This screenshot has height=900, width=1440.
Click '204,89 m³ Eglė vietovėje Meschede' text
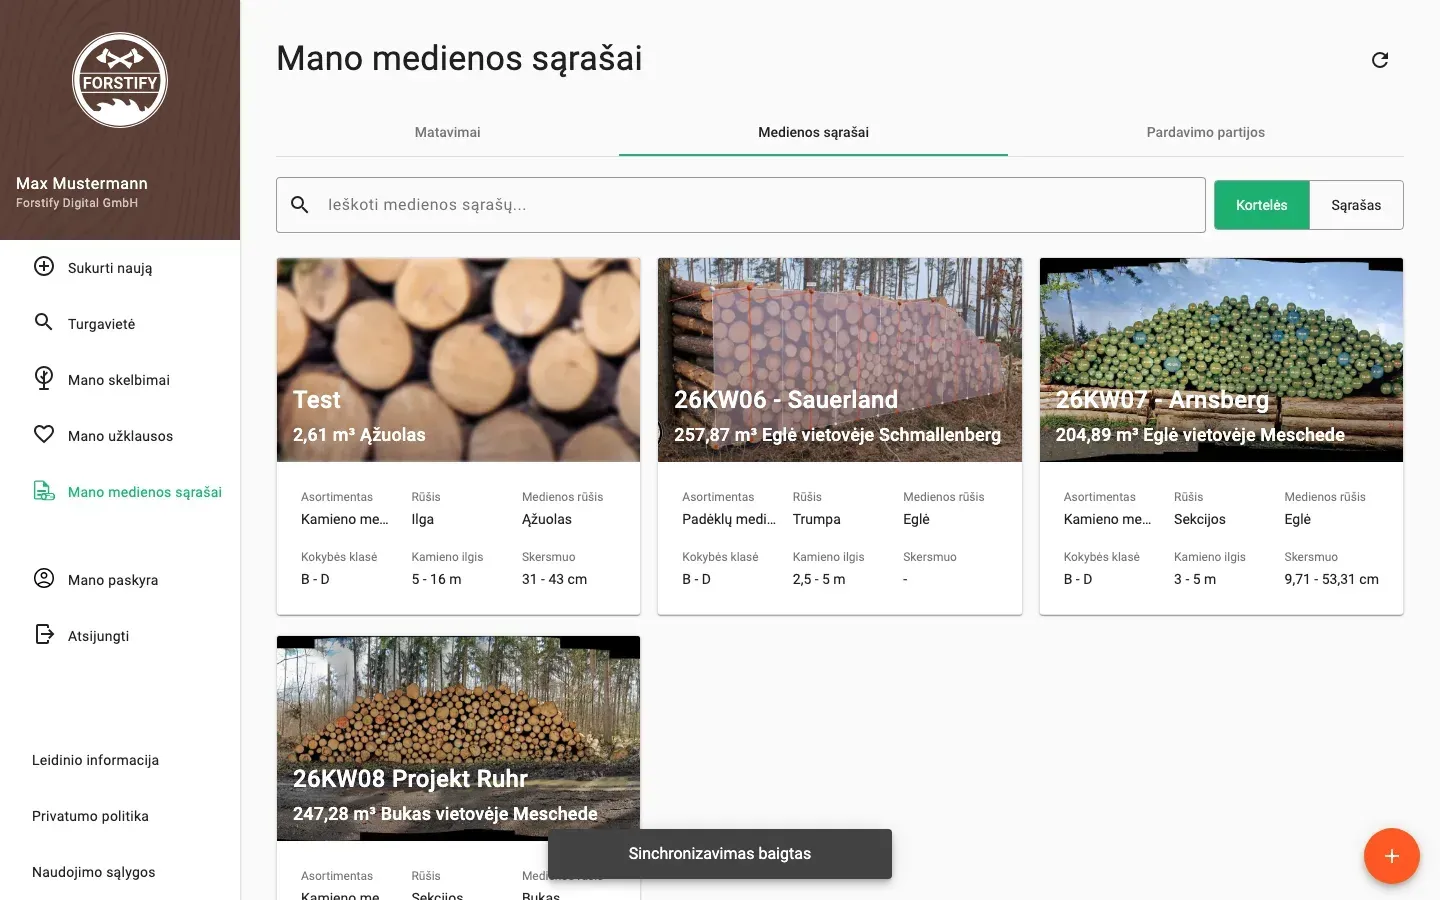[1200, 435]
